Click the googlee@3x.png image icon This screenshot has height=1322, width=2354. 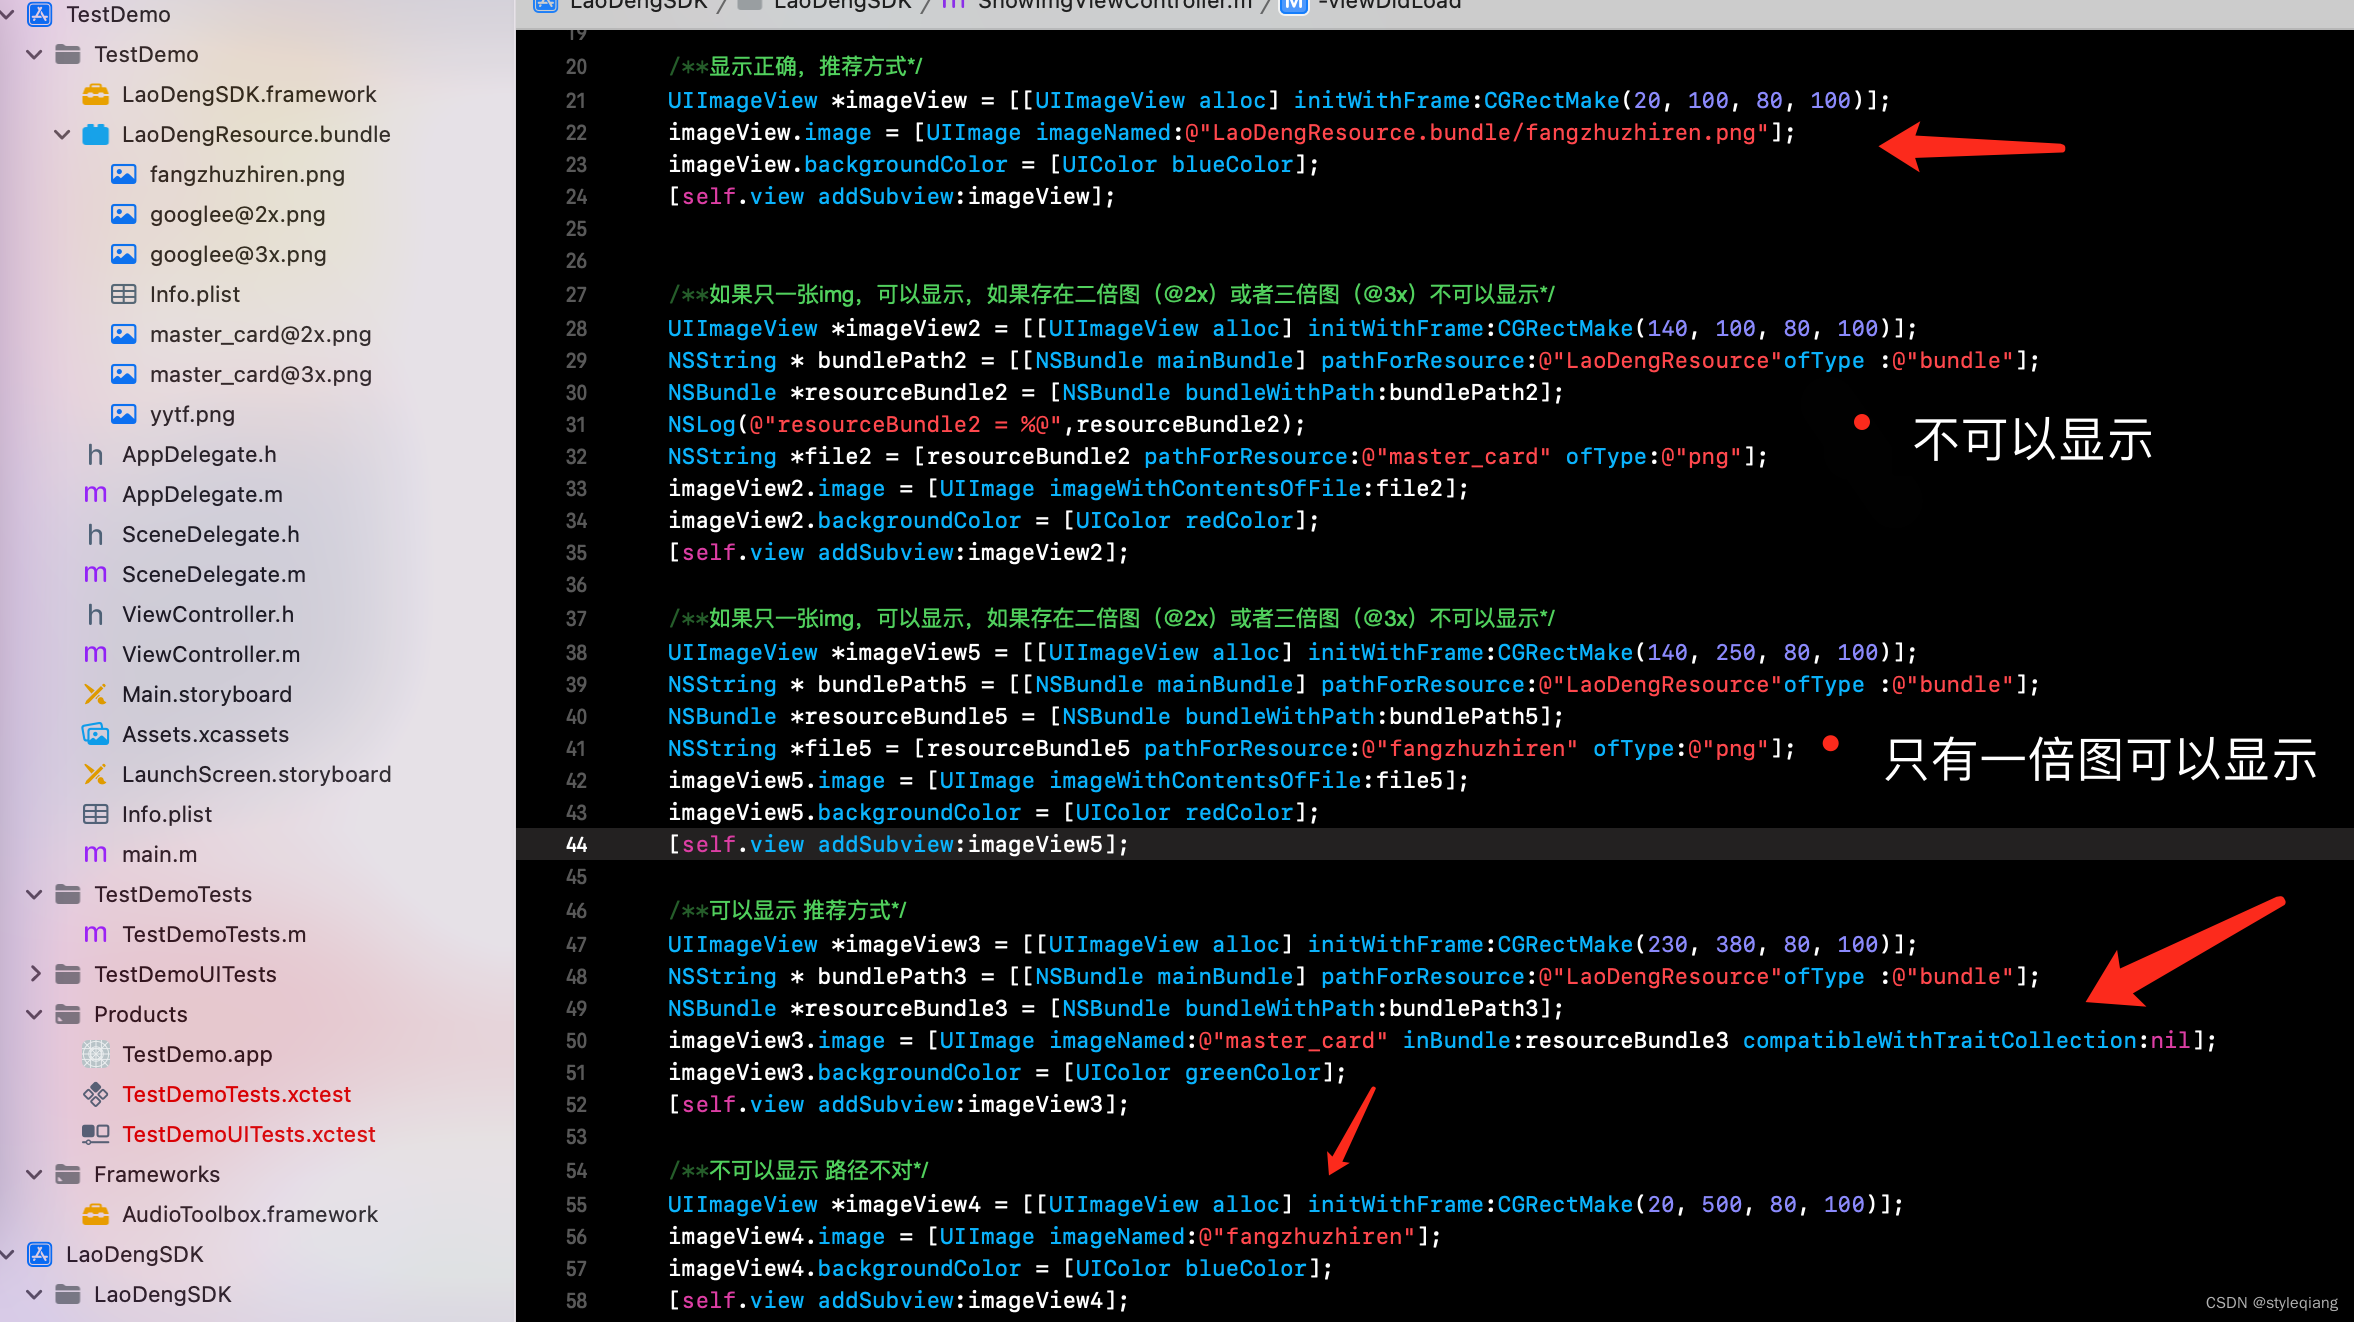pos(123,255)
